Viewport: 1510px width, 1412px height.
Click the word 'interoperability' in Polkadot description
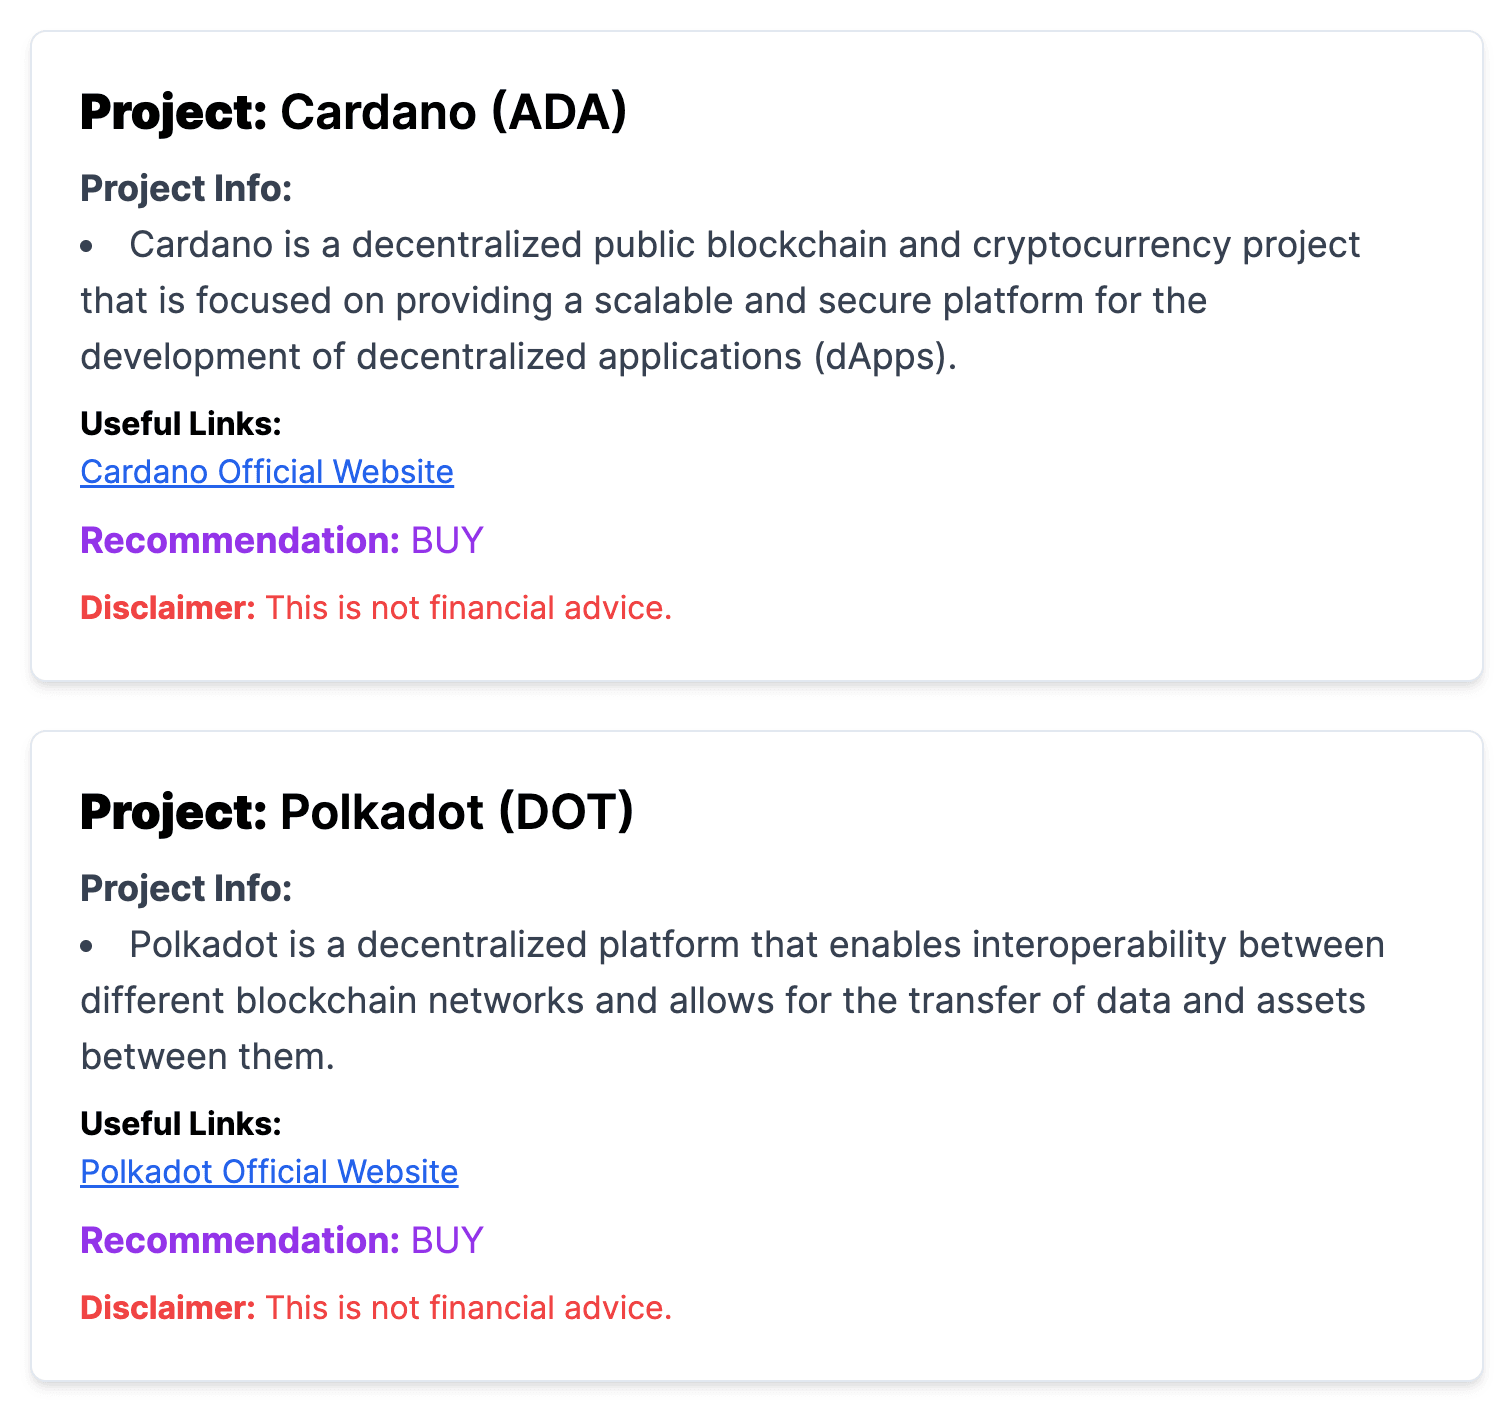tap(1099, 945)
